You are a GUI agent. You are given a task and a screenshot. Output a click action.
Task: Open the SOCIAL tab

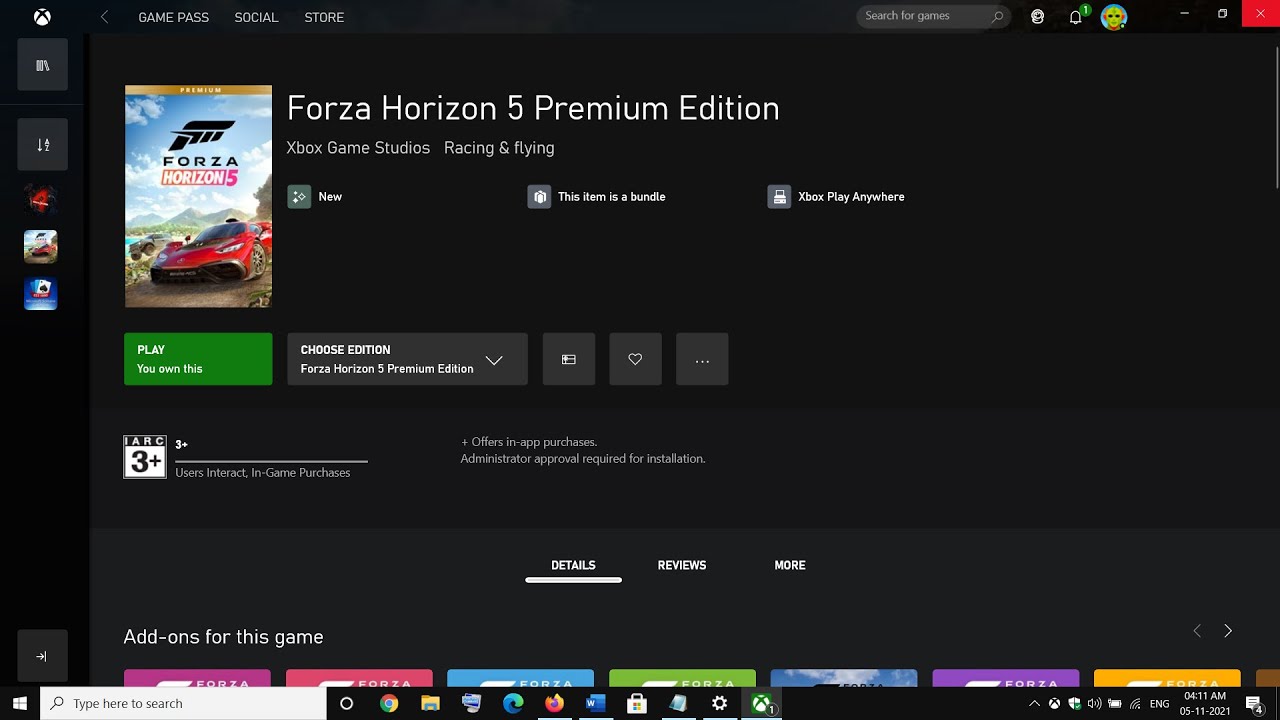tap(256, 17)
